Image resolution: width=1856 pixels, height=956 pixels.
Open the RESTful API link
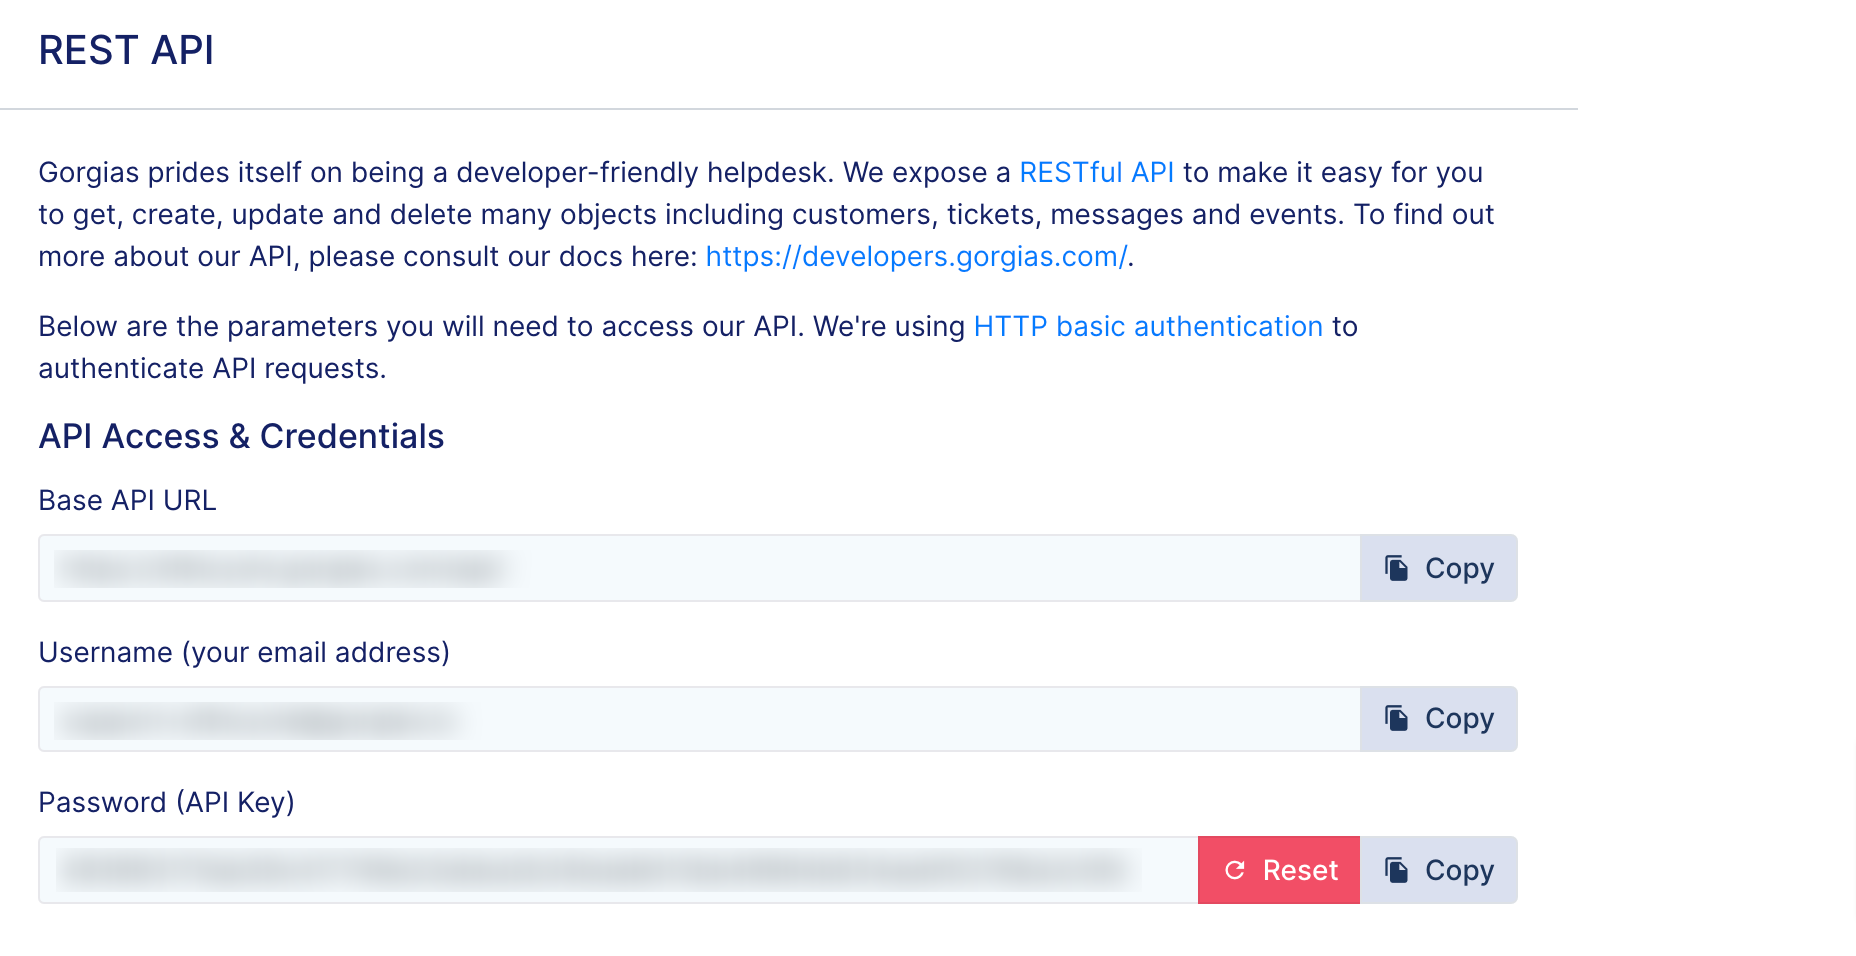click(1096, 172)
